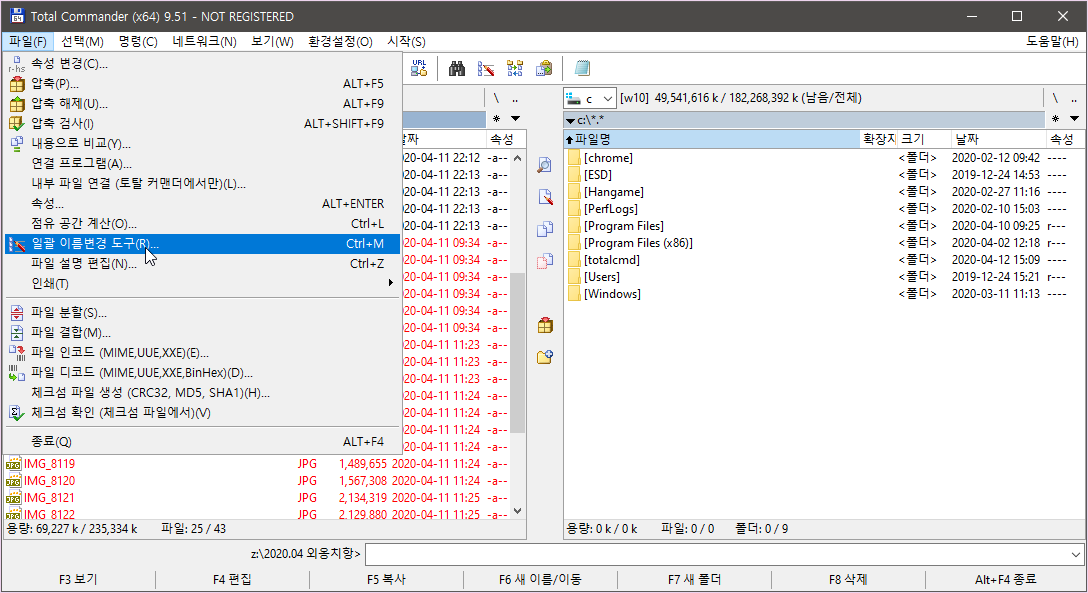Click the copy names to clipboard icon
This screenshot has height=593, width=1088.
pos(544,68)
